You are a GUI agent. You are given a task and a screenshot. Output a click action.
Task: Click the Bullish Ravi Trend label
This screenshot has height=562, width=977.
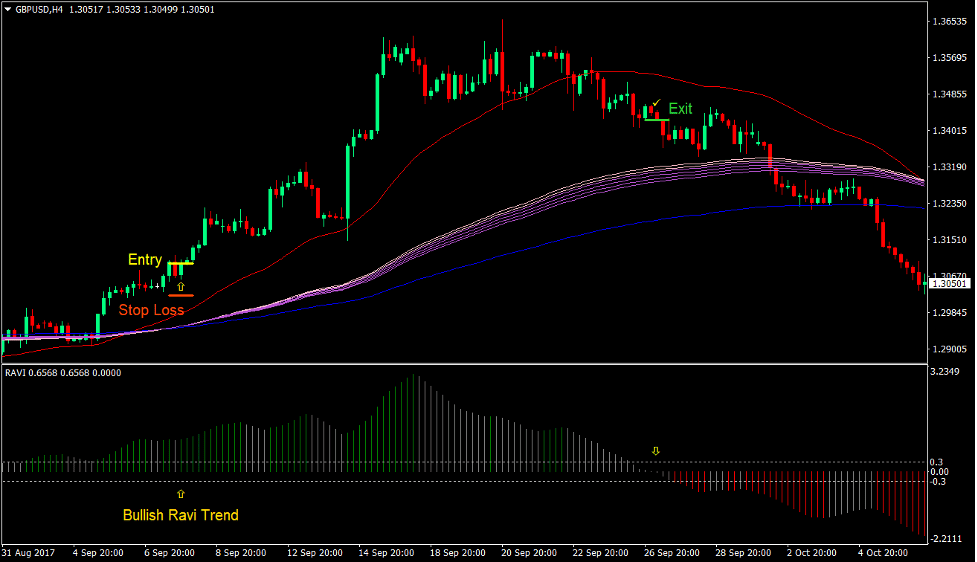(181, 516)
